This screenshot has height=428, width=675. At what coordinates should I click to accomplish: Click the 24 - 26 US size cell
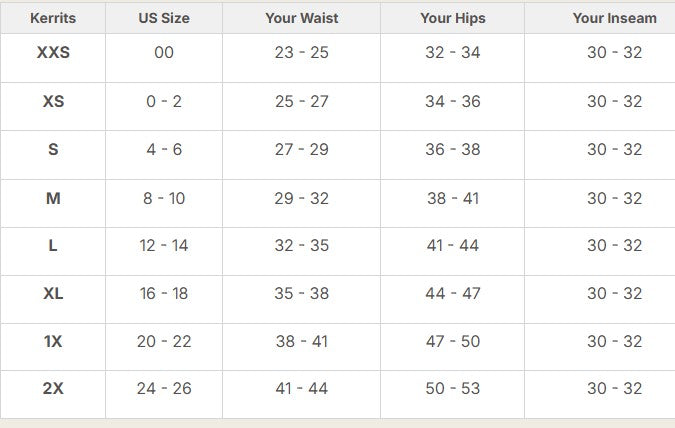click(164, 389)
